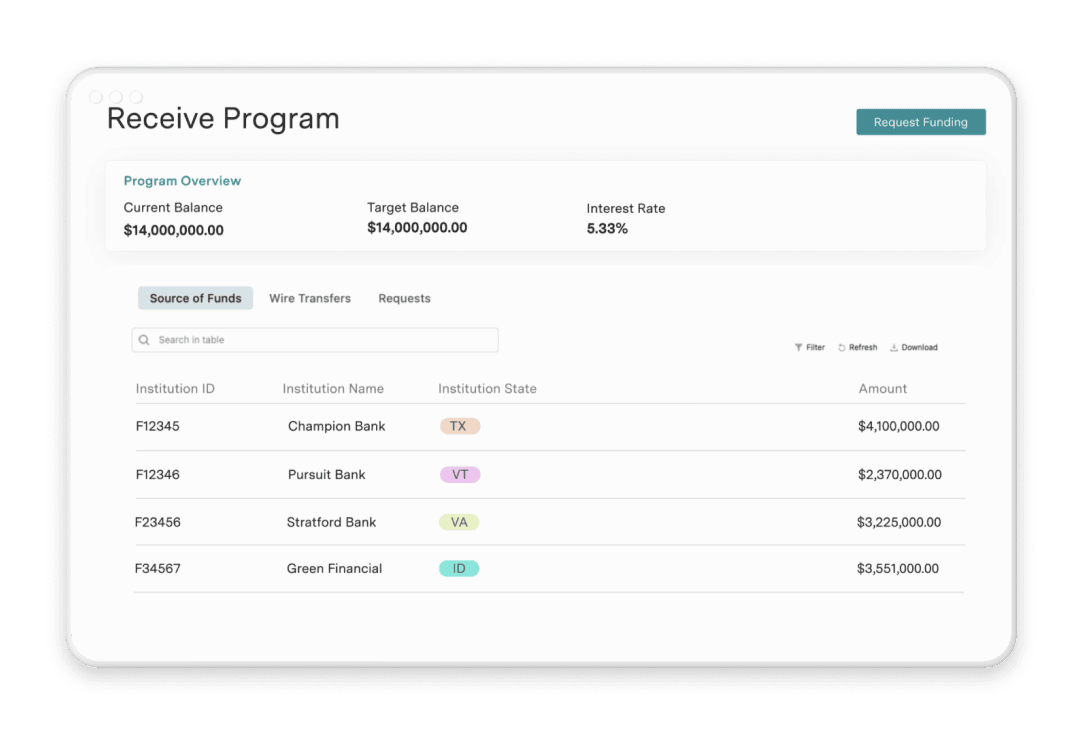Select the Source of Funds tab
This screenshot has height=750, width=1082.
tap(195, 298)
